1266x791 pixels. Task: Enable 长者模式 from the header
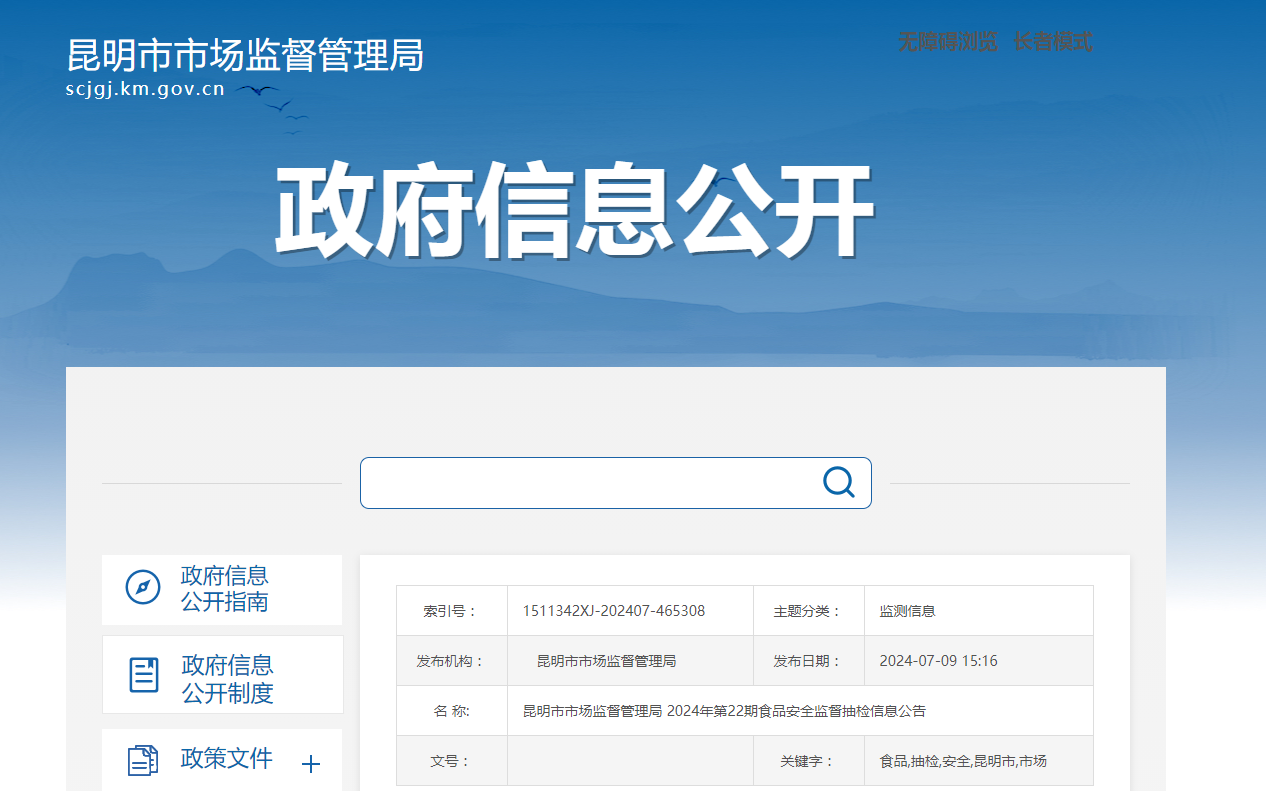[x=1052, y=42]
